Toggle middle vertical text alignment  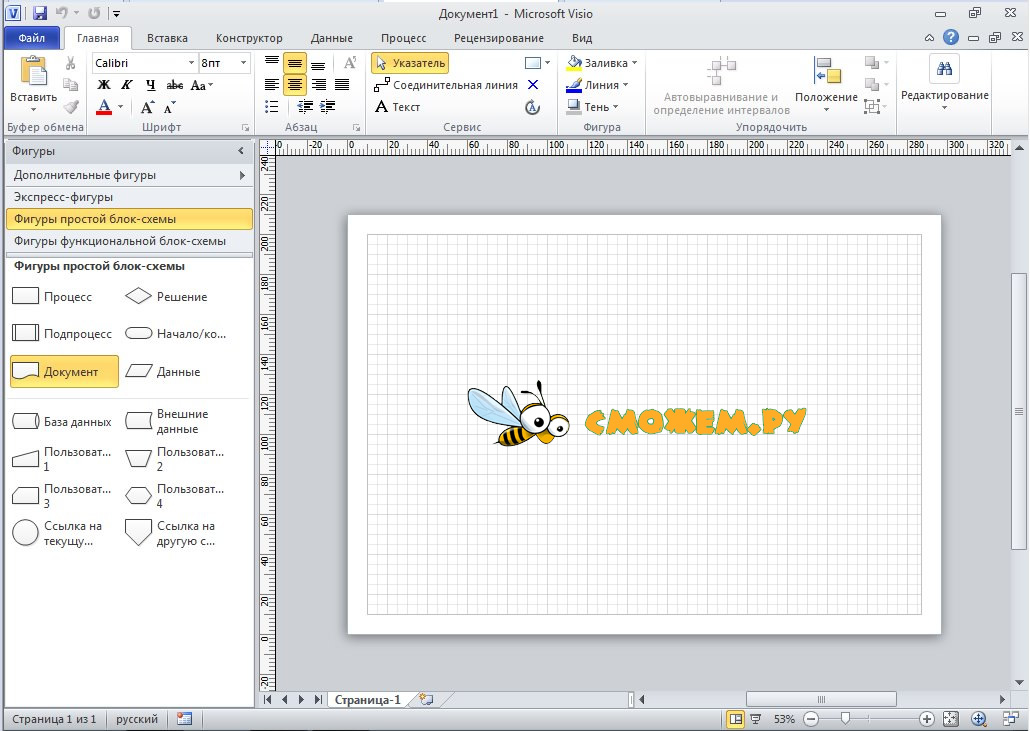295,63
